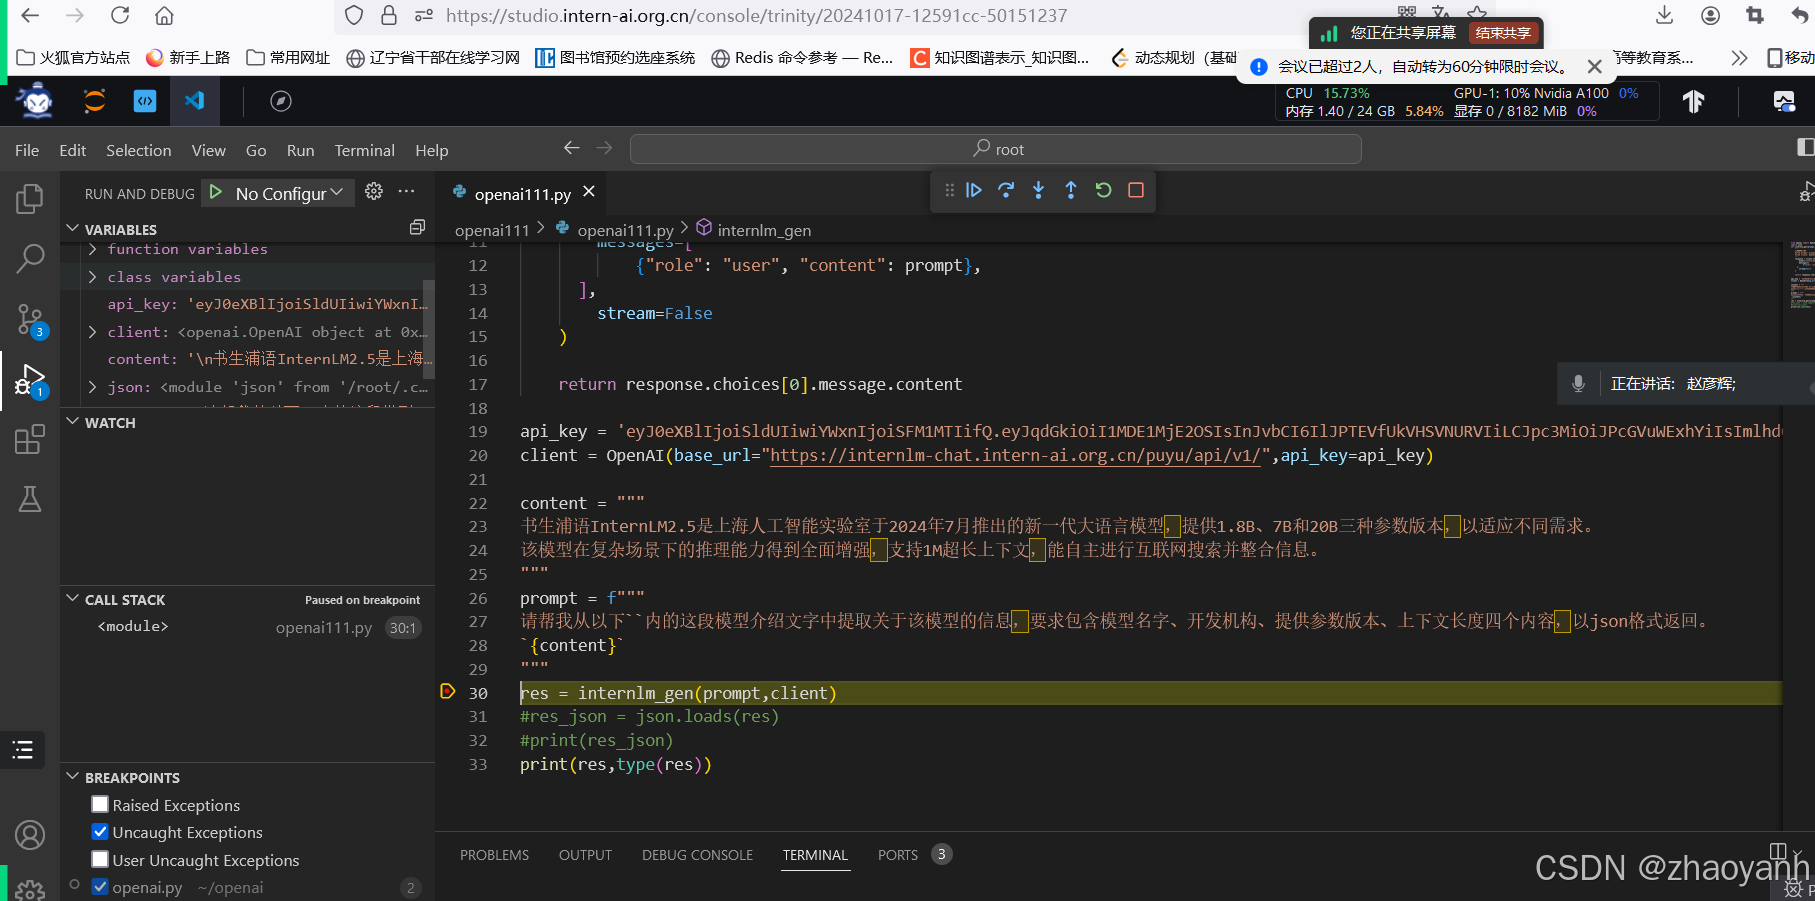Disable the Uncaught Exceptions breakpoint

click(x=99, y=832)
